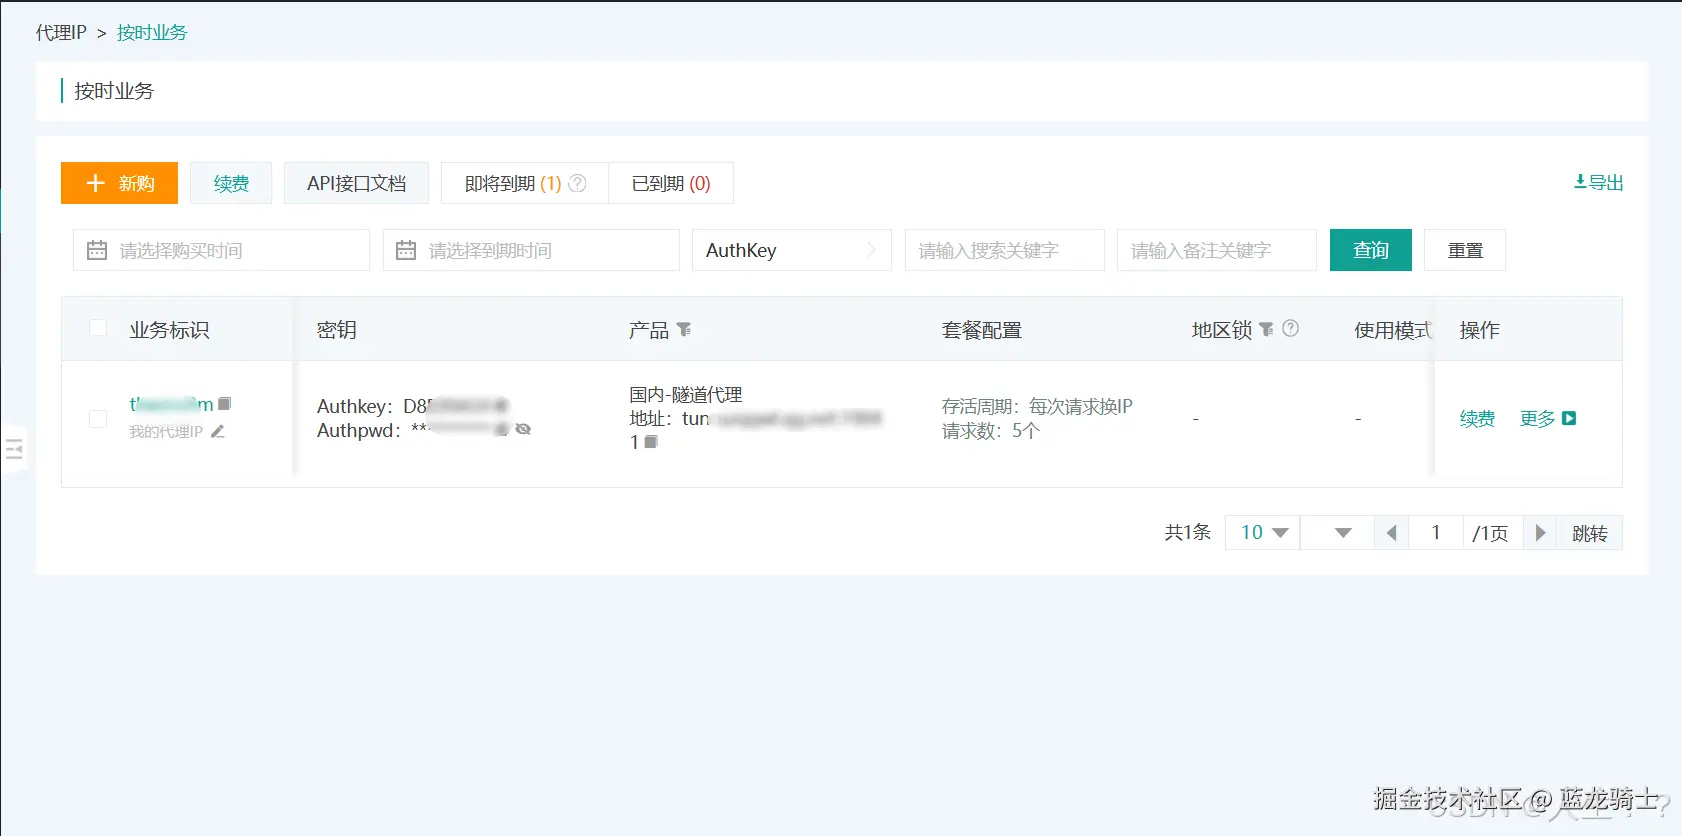Copy the Authkey value icon
Image resolution: width=1682 pixels, height=836 pixels.
coord(501,406)
